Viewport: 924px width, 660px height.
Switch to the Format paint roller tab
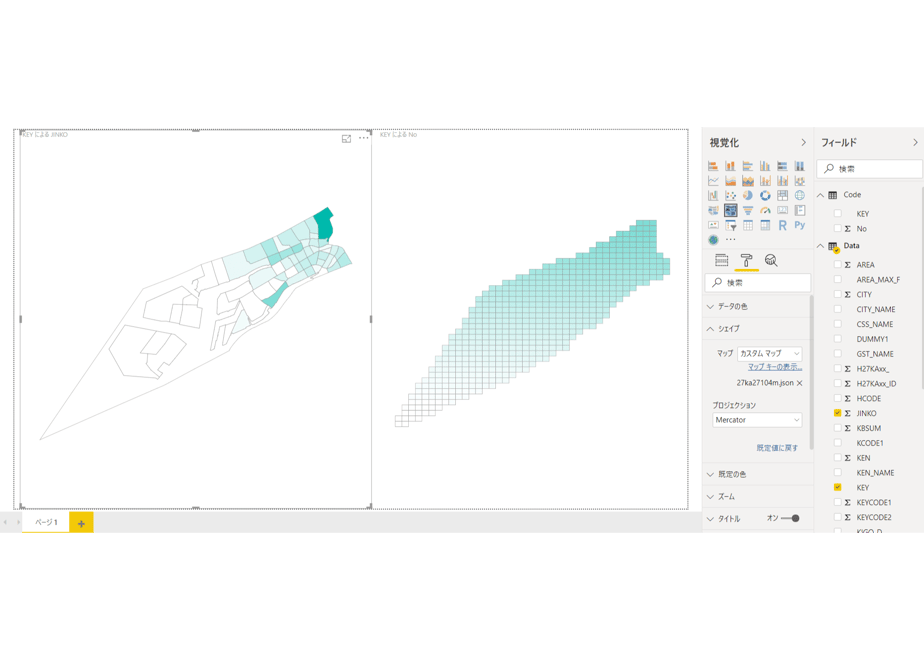point(746,260)
